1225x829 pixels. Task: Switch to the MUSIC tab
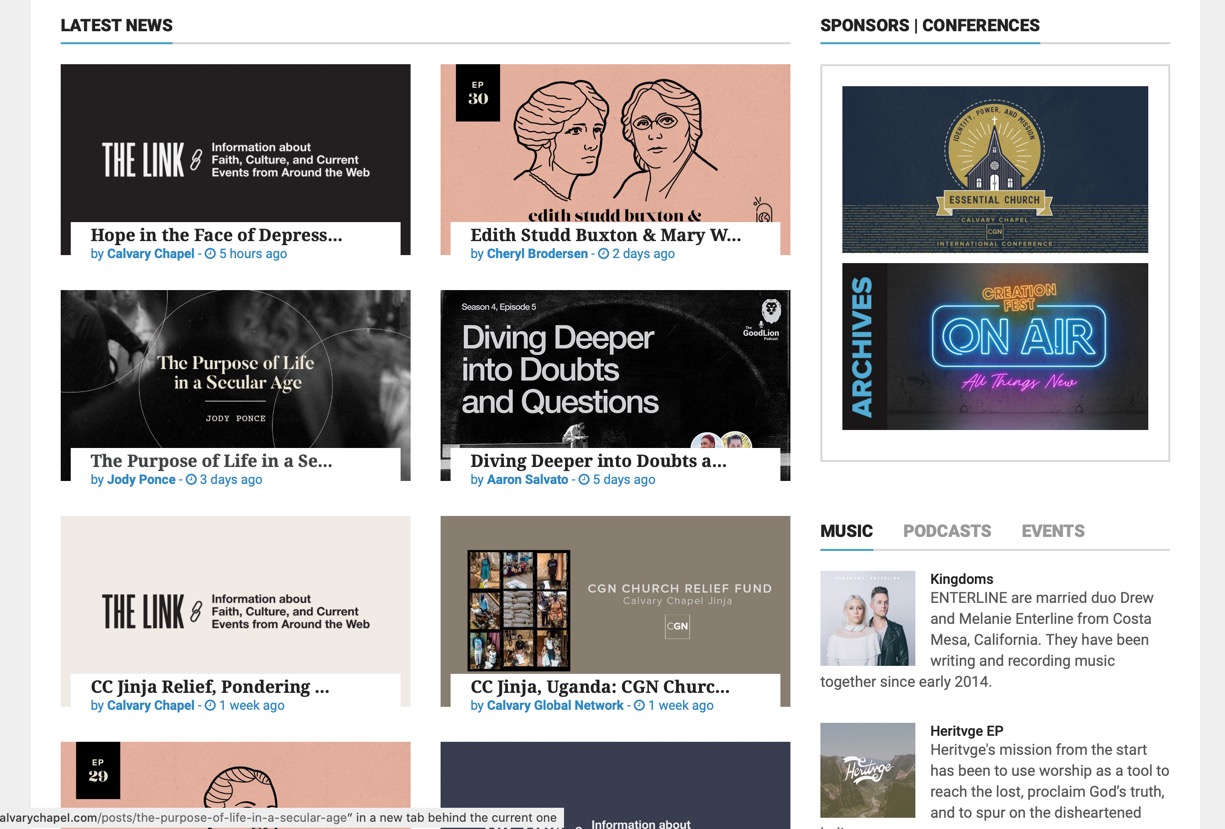[x=846, y=531]
